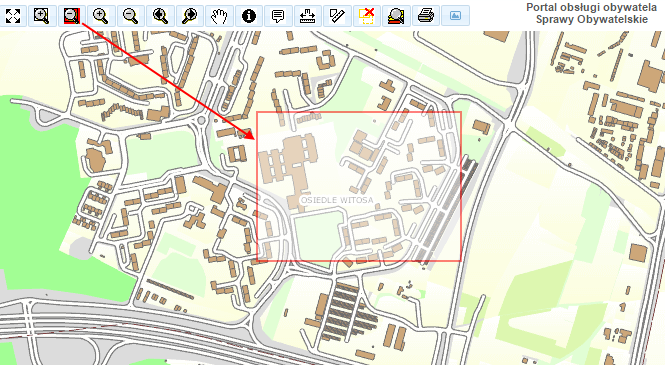Screen dimensions: 665x365
Task: Click the full extent arrows icon
Action: [13, 16]
